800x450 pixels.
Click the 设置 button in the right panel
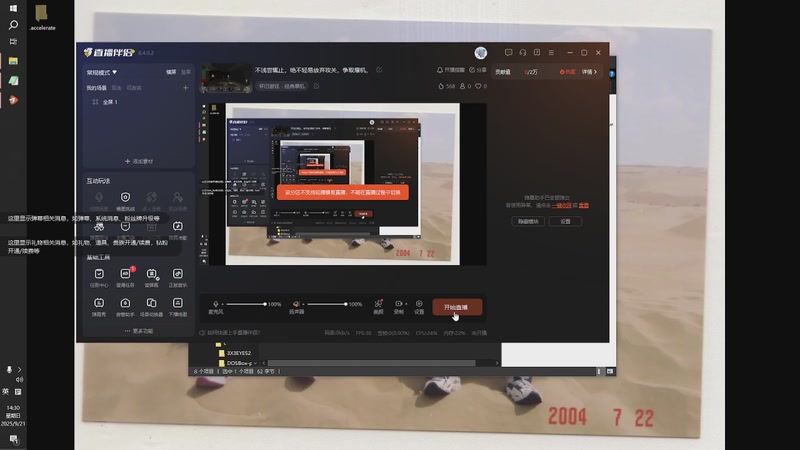(565, 221)
